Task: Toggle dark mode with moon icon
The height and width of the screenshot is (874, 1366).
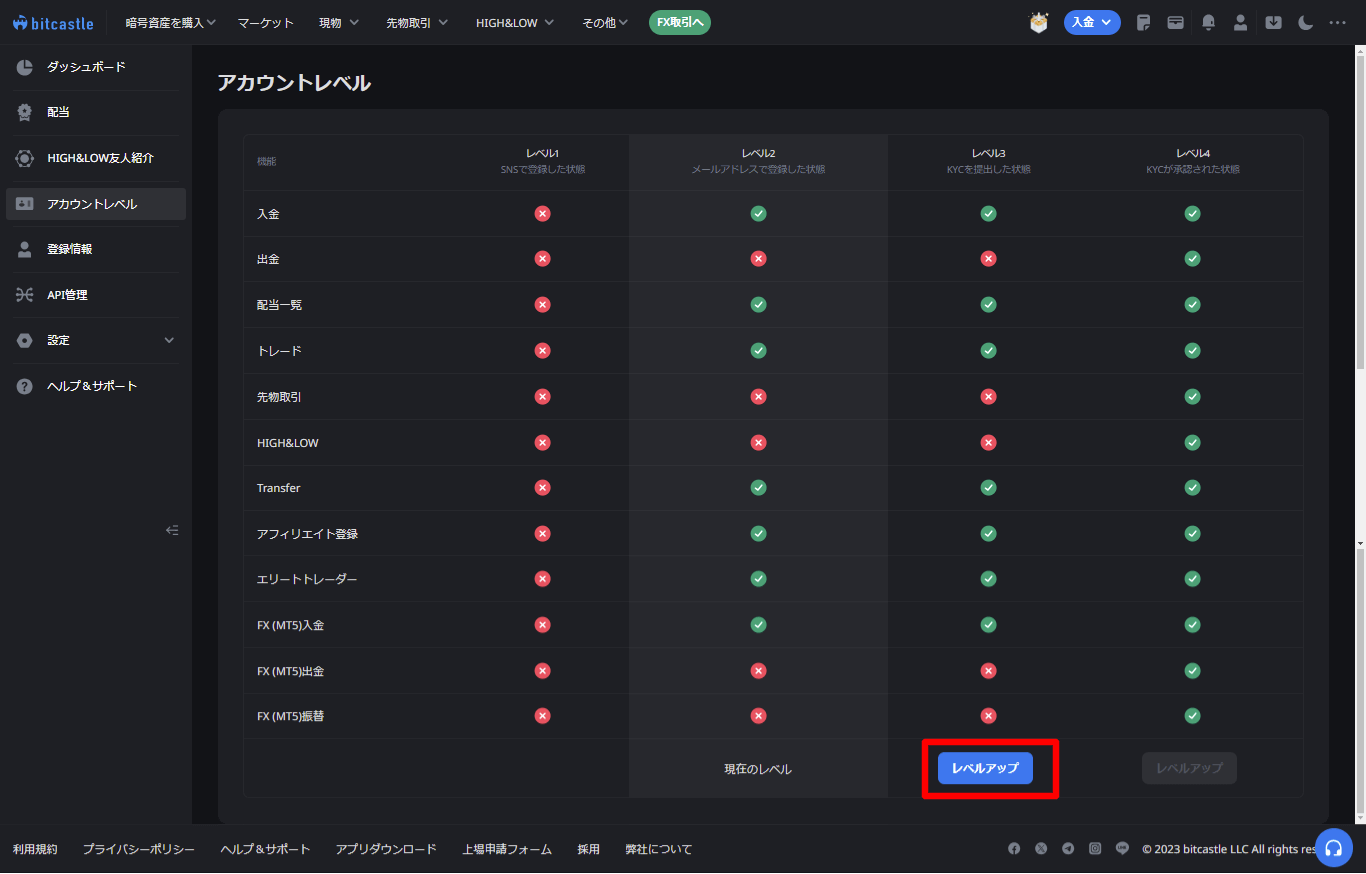Action: (1305, 22)
